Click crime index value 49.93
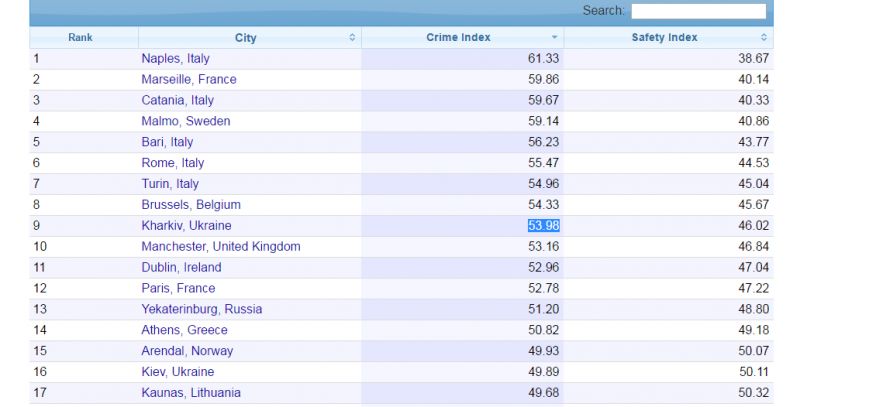The width and height of the screenshot is (869, 407). [544, 351]
